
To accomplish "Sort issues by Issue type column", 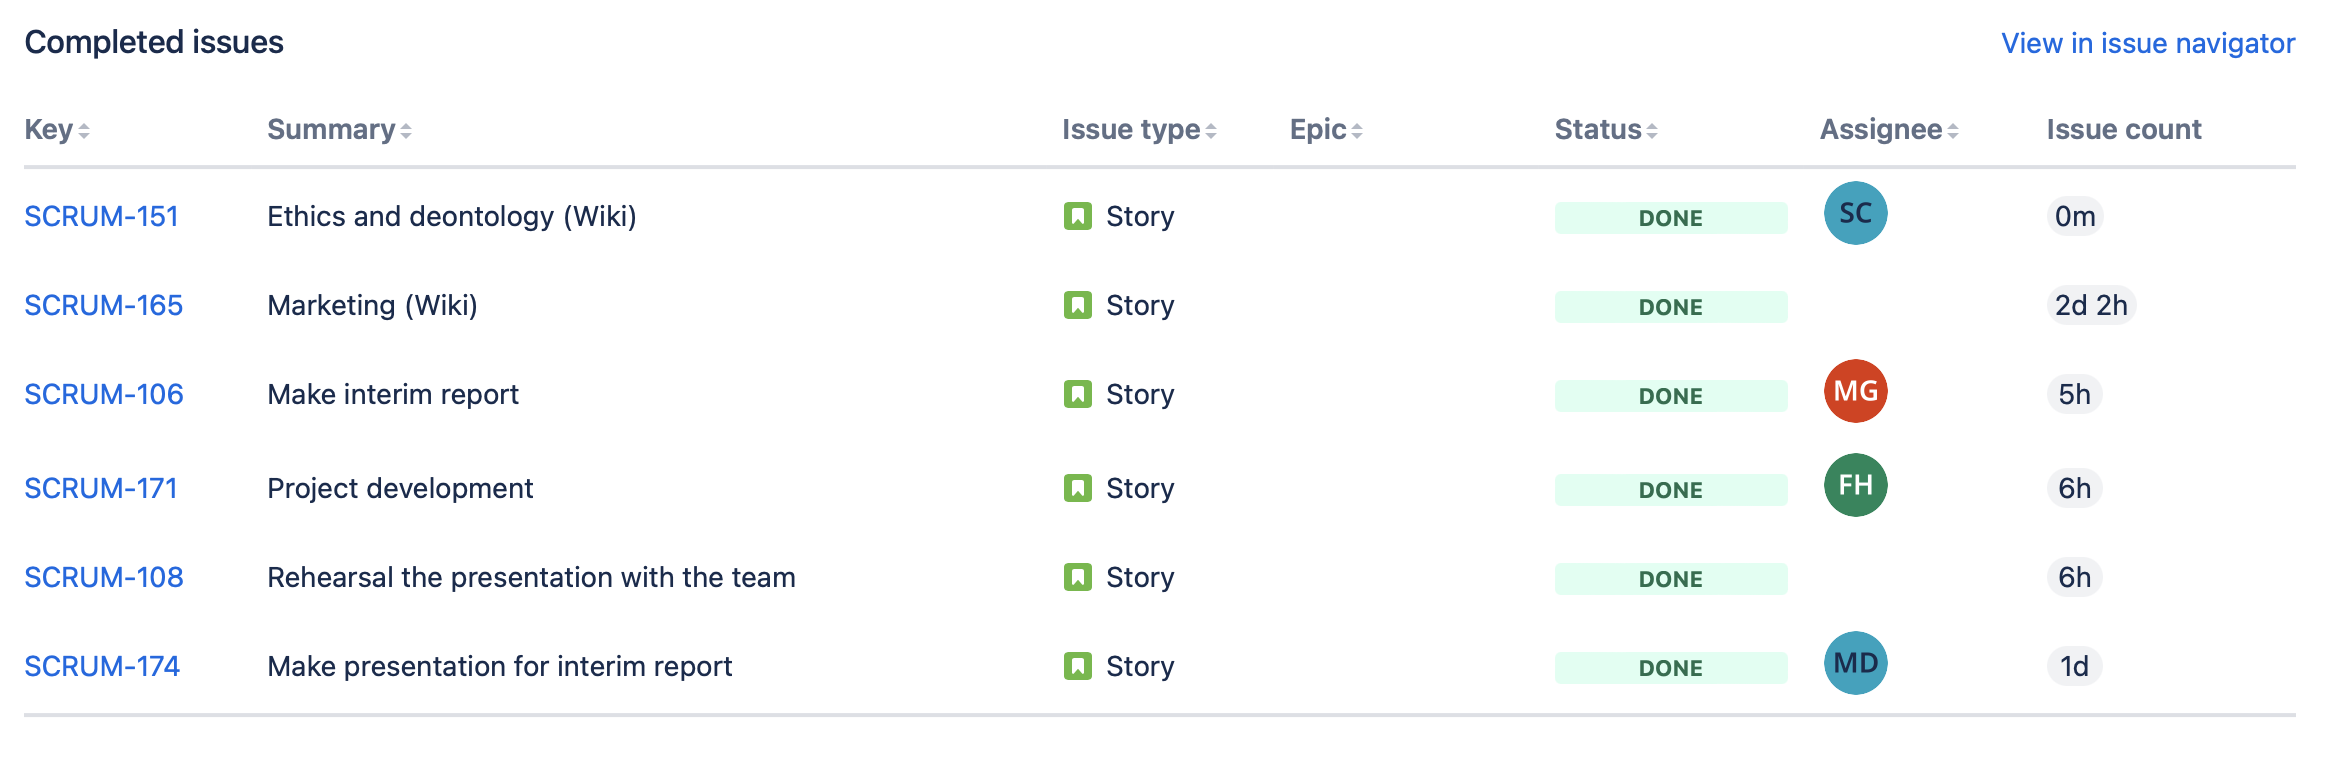I will pyautogui.click(x=1138, y=130).
